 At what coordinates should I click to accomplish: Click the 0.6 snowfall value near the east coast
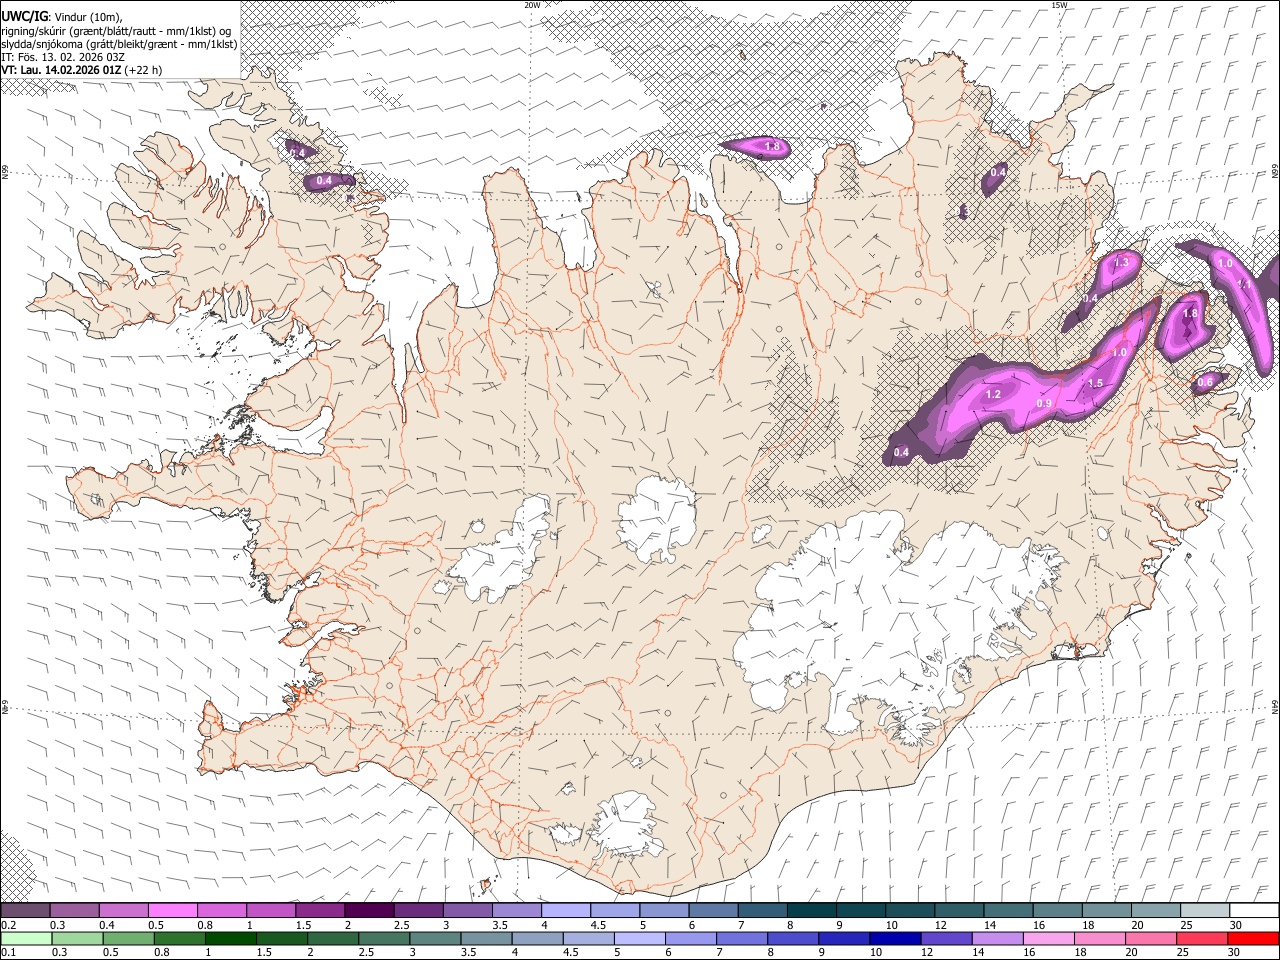pyautogui.click(x=1205, y=382)
